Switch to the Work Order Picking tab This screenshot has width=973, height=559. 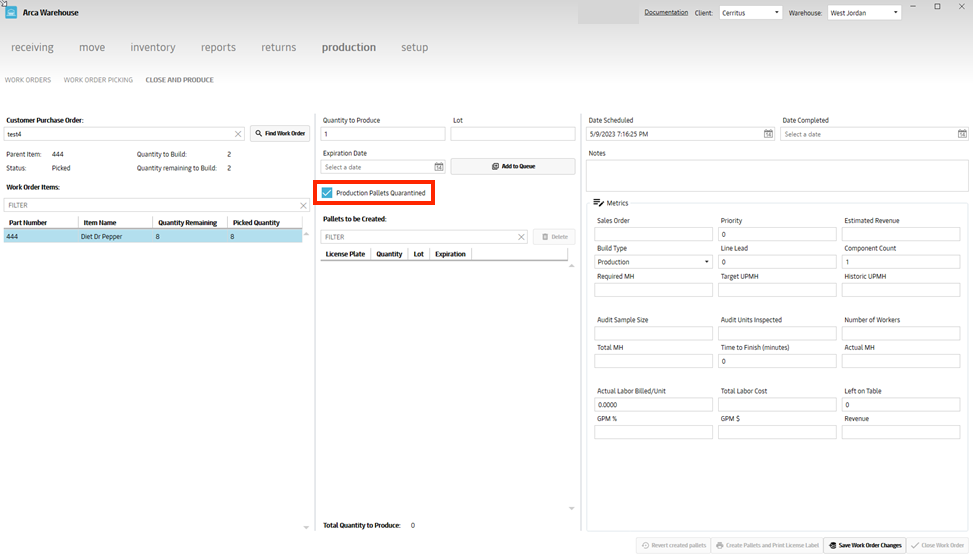tap(98, 80)
